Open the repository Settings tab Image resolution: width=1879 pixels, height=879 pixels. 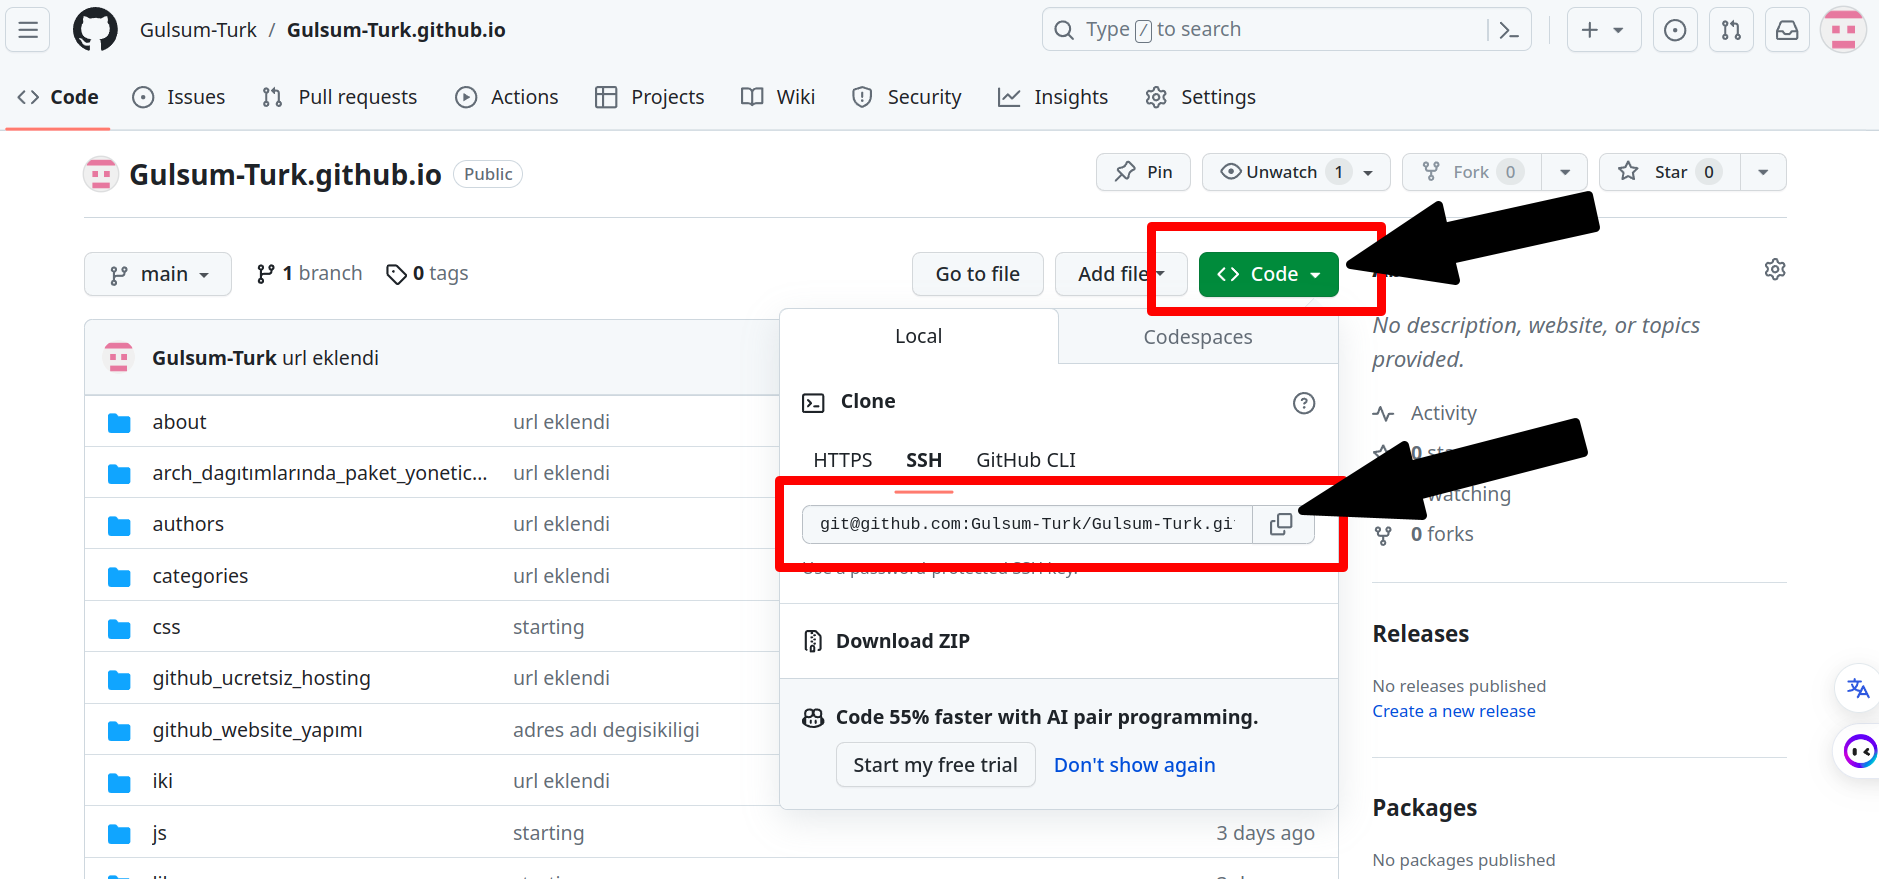1200,97
